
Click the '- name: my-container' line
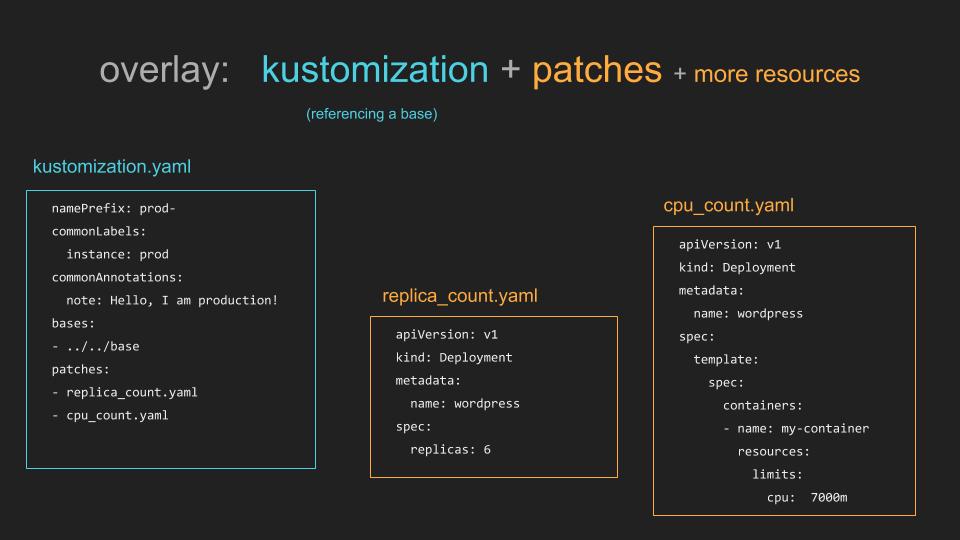coord(796,429)
